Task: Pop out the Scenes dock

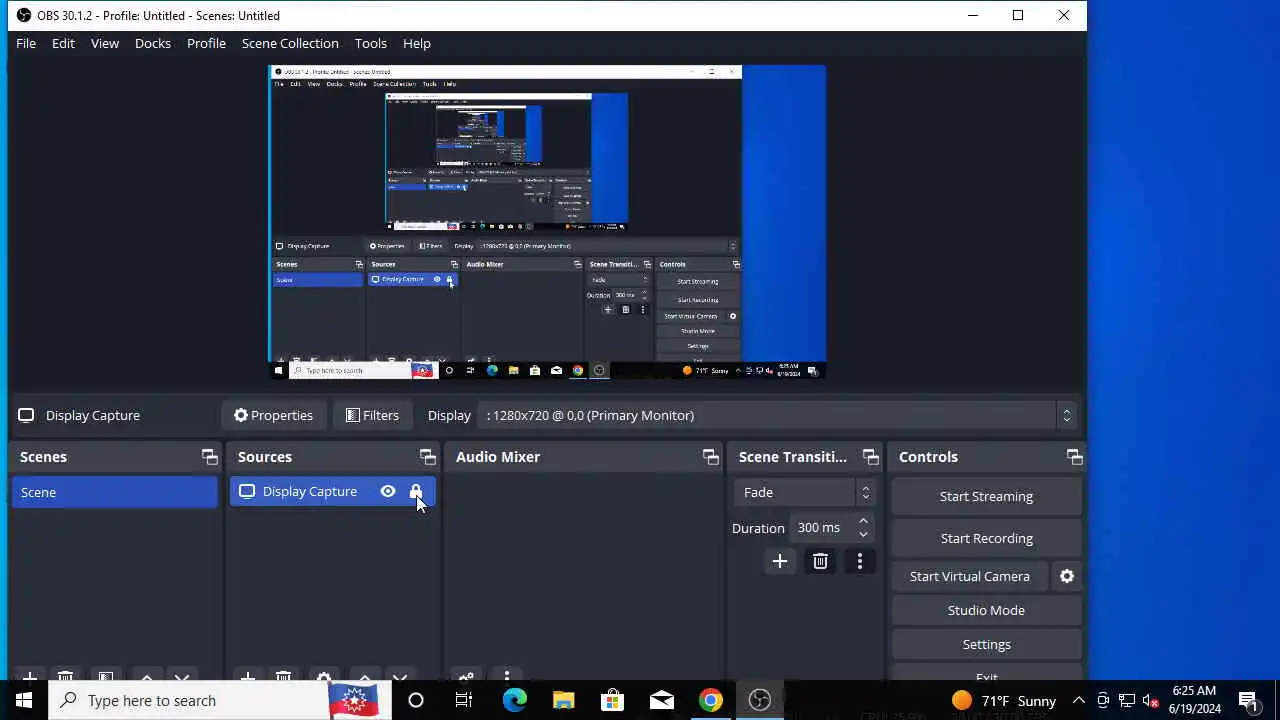Action: 209,457
